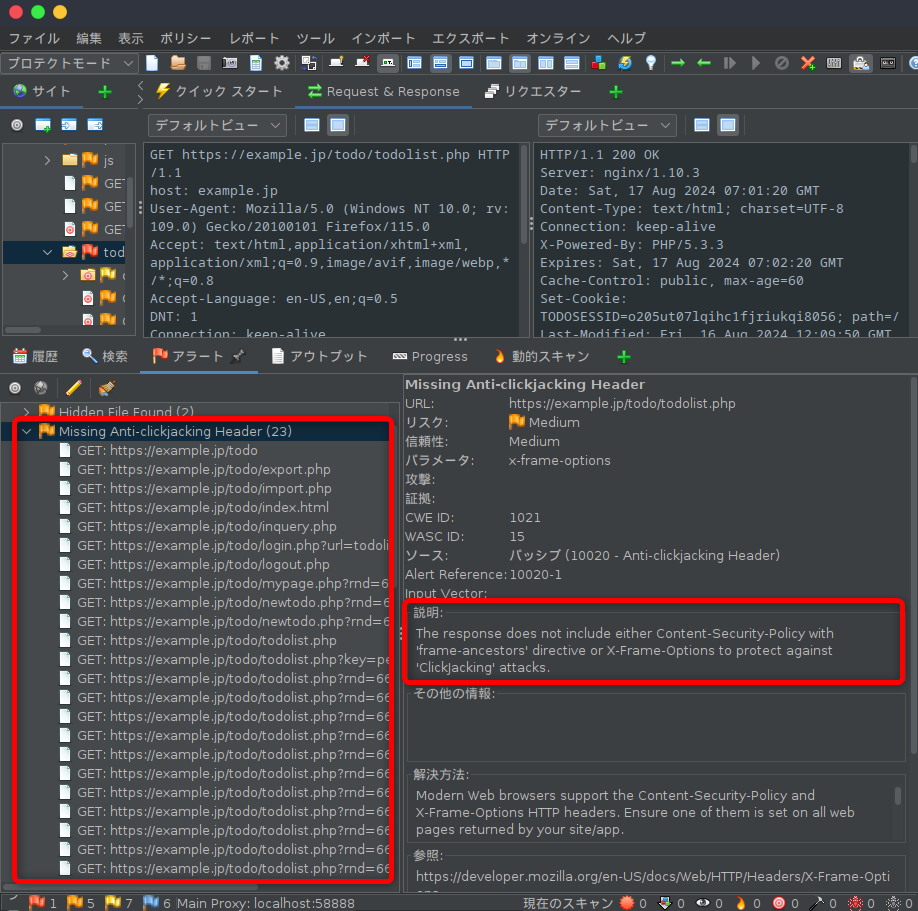Add new tab with plus after リクエスター

[x=616, y=92]
